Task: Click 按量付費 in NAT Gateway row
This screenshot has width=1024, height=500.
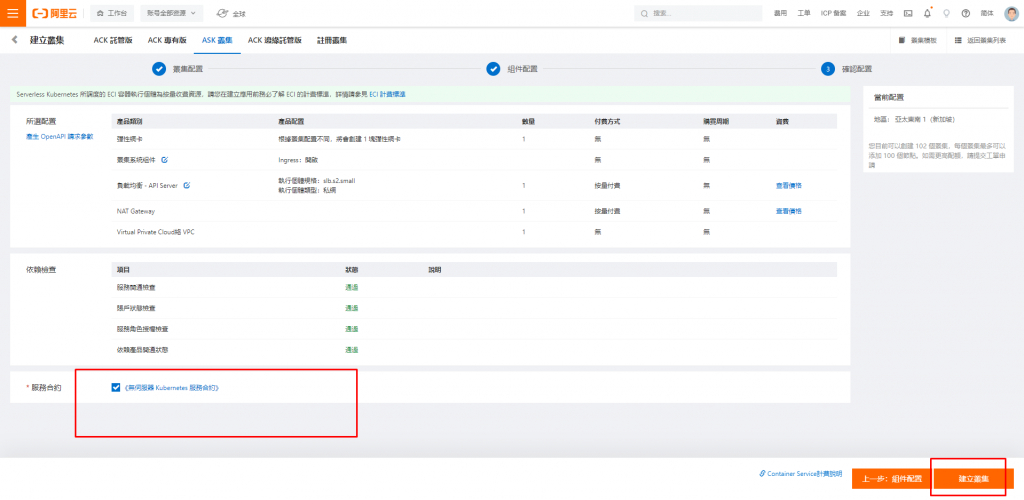Action: tap(607, 211)
